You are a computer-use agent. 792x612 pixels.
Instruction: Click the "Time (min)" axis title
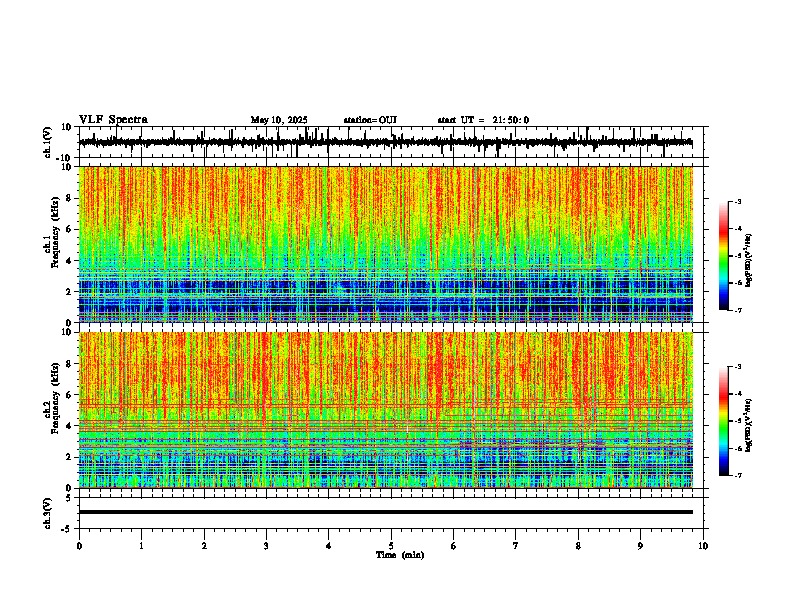(400, 555)
